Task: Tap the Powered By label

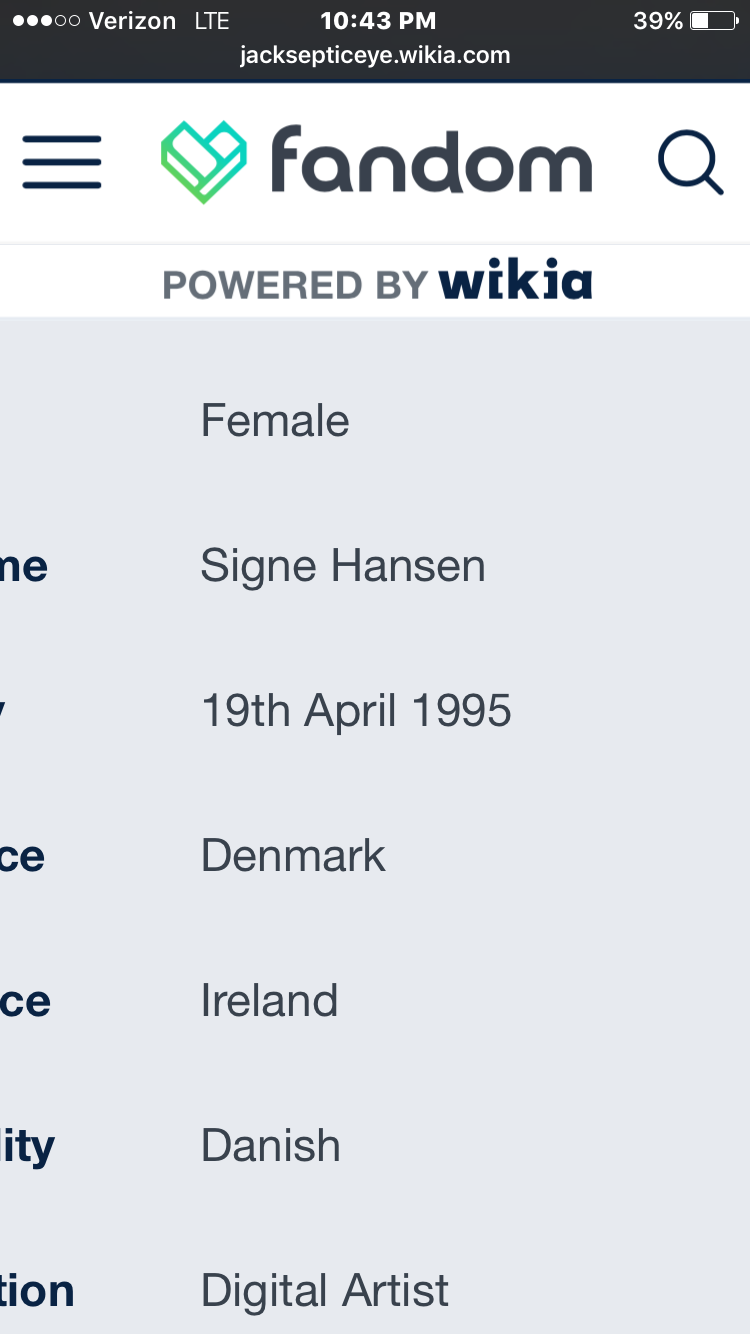Action: (296, 285)
